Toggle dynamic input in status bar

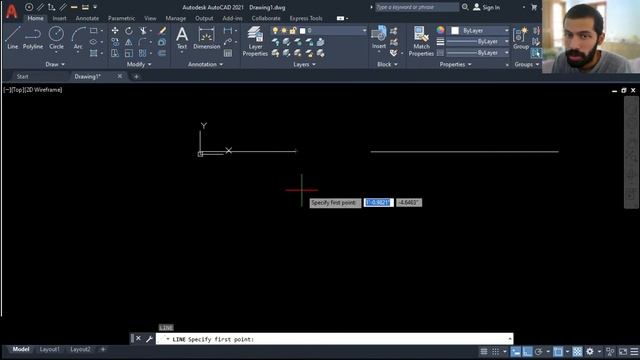click(x=516, y=351)
